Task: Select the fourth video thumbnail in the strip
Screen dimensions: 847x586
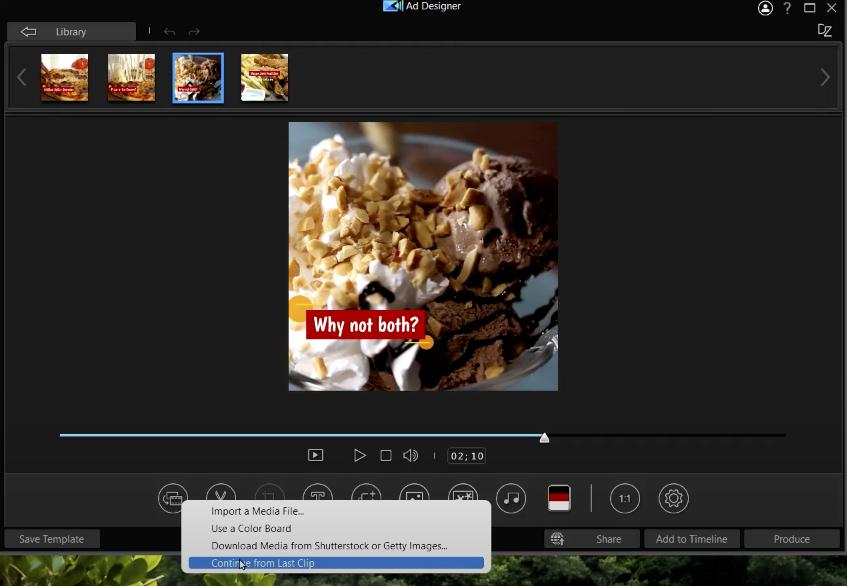Action: (264, 77)
